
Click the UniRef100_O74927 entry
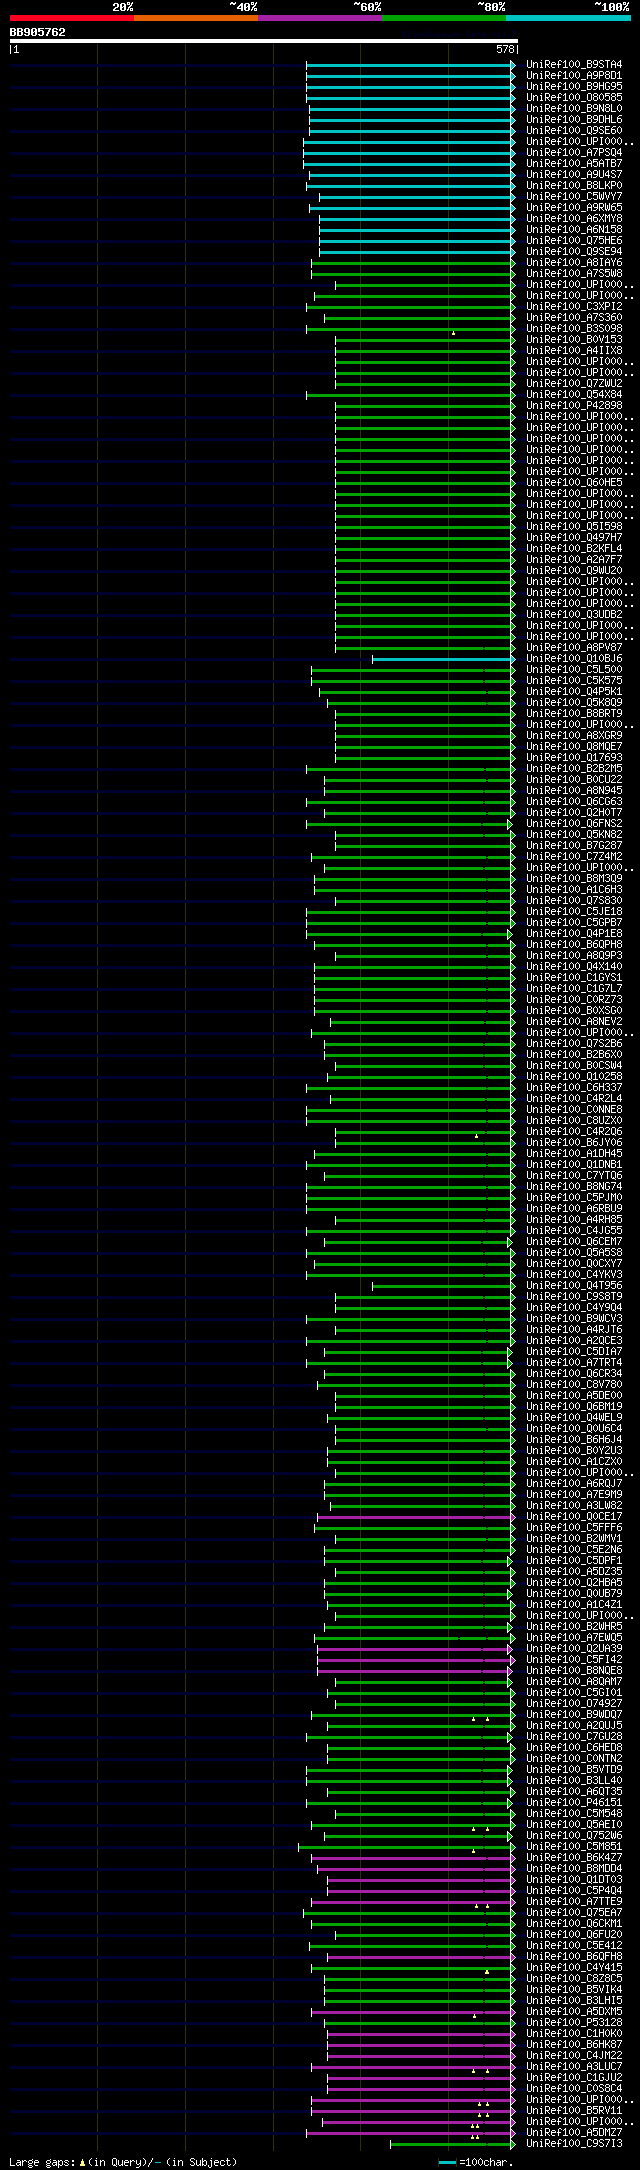pos(574,1704)
